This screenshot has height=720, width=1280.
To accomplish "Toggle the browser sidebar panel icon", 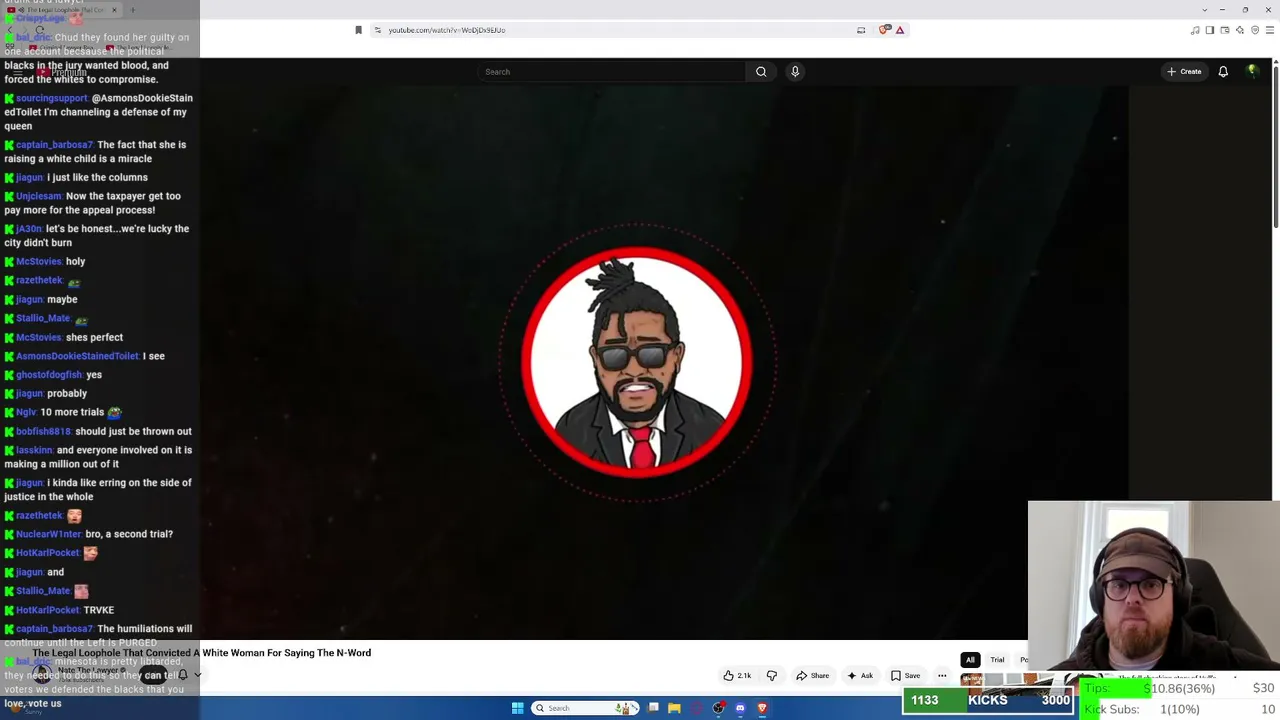I will 1210,30.
